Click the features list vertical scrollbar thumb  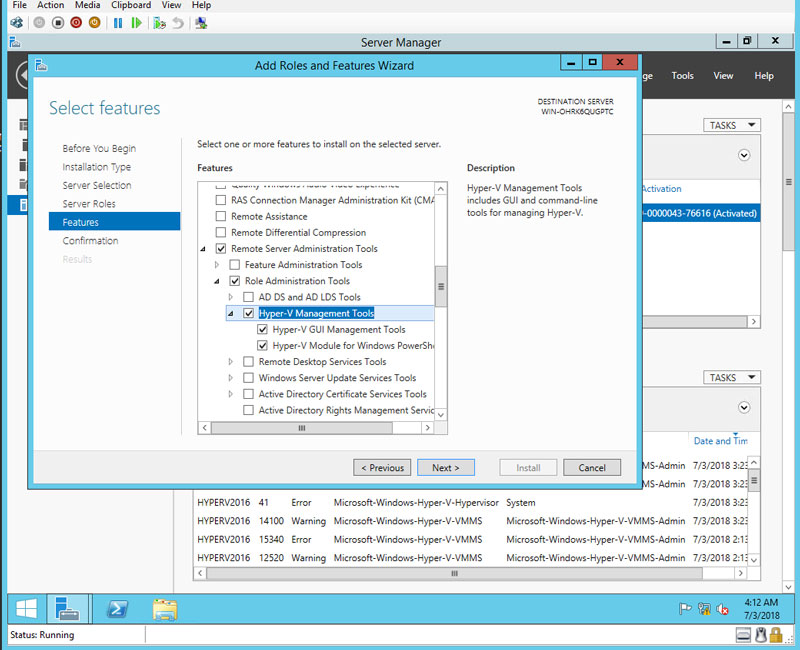[441, 286]
